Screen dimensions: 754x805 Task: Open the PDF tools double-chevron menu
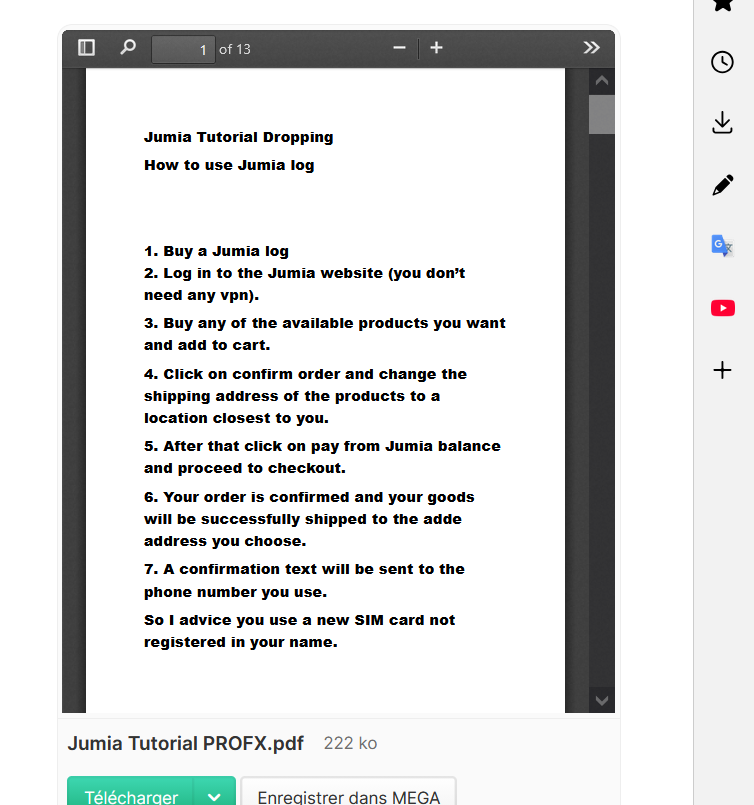point(591,48)
